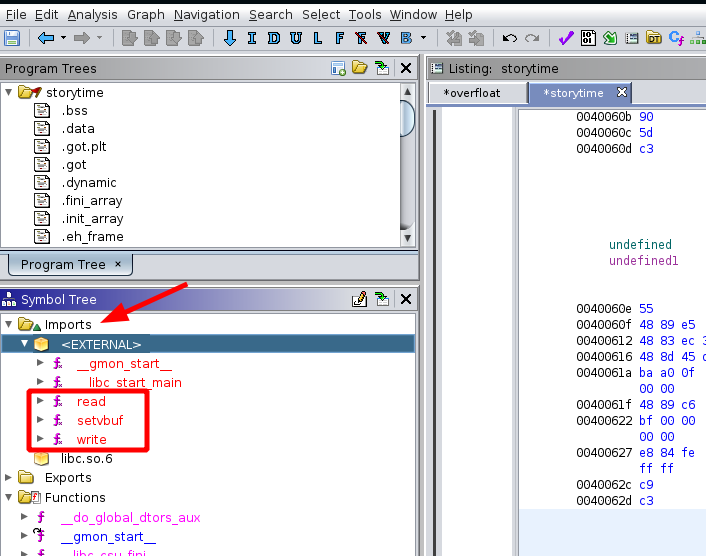Viewport: 706px width, 556px height.
Task: Open folder icon in Program Trees header
Action: 359,68
